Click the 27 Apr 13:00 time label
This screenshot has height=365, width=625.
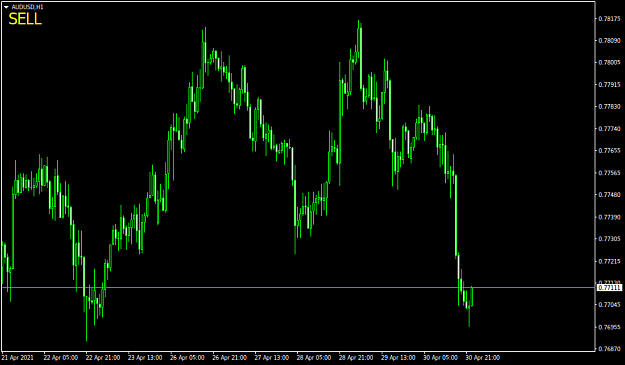(272, 358)
